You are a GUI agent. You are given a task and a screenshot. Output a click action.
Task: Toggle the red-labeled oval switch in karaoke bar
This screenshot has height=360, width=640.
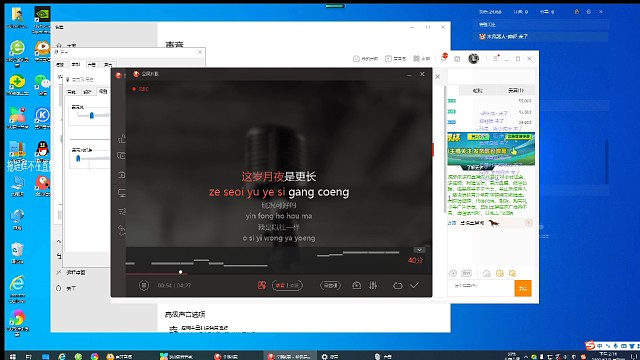tap(287, 285)
